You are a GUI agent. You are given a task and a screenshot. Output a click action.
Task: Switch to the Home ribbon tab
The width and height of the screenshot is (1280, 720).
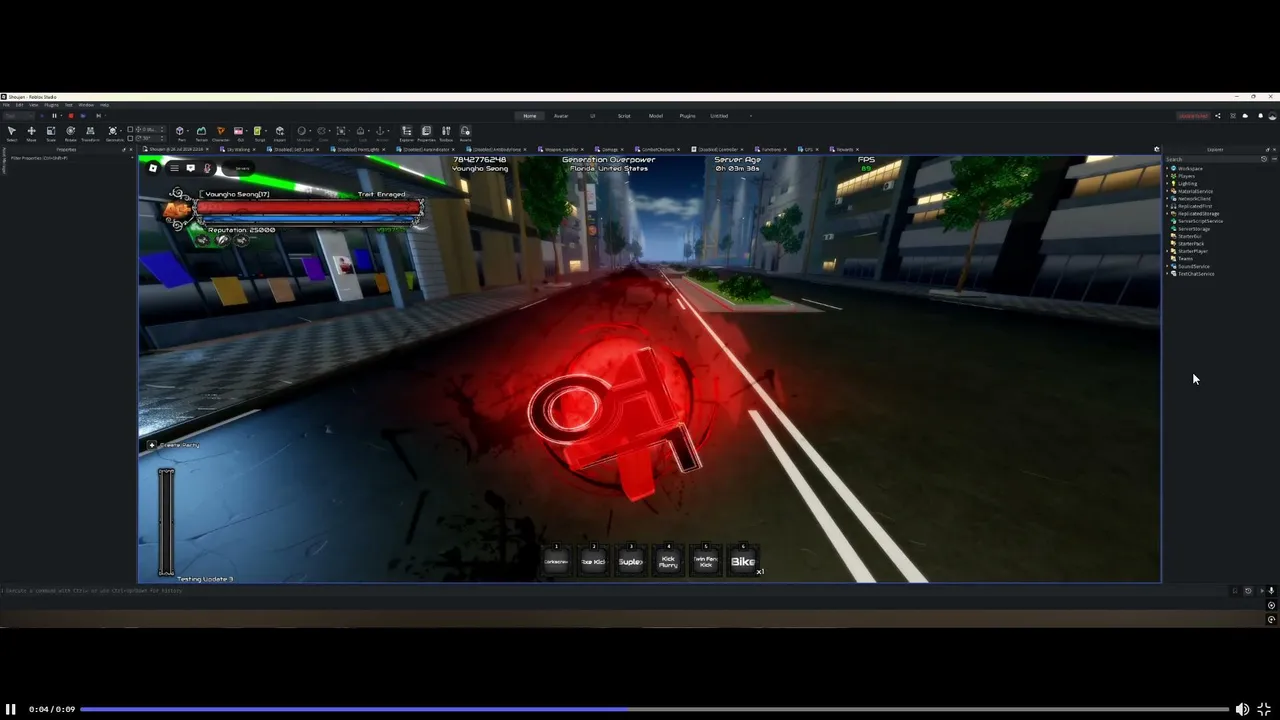tap(530, 116)
